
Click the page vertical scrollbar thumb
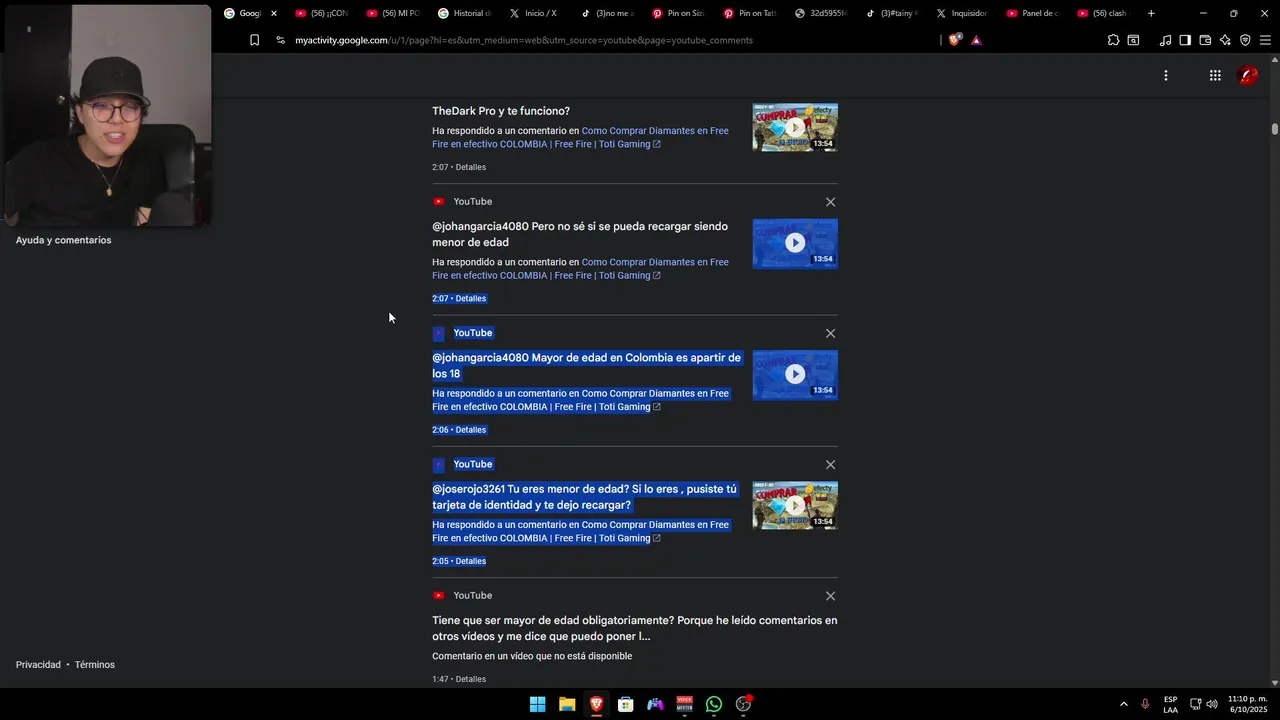tap(1275, 129)
